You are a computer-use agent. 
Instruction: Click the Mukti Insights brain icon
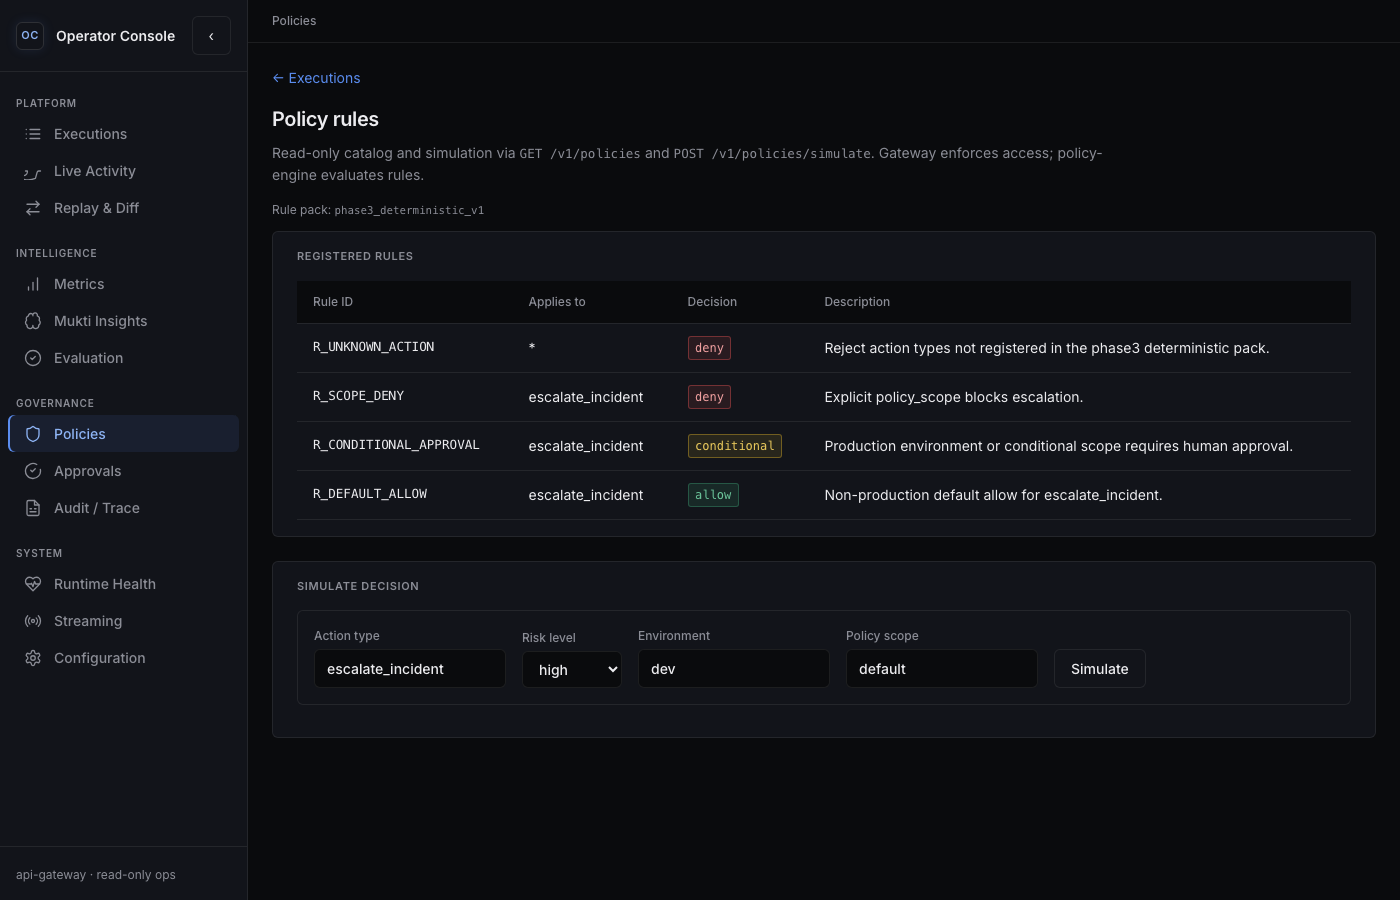pos(33,321)
